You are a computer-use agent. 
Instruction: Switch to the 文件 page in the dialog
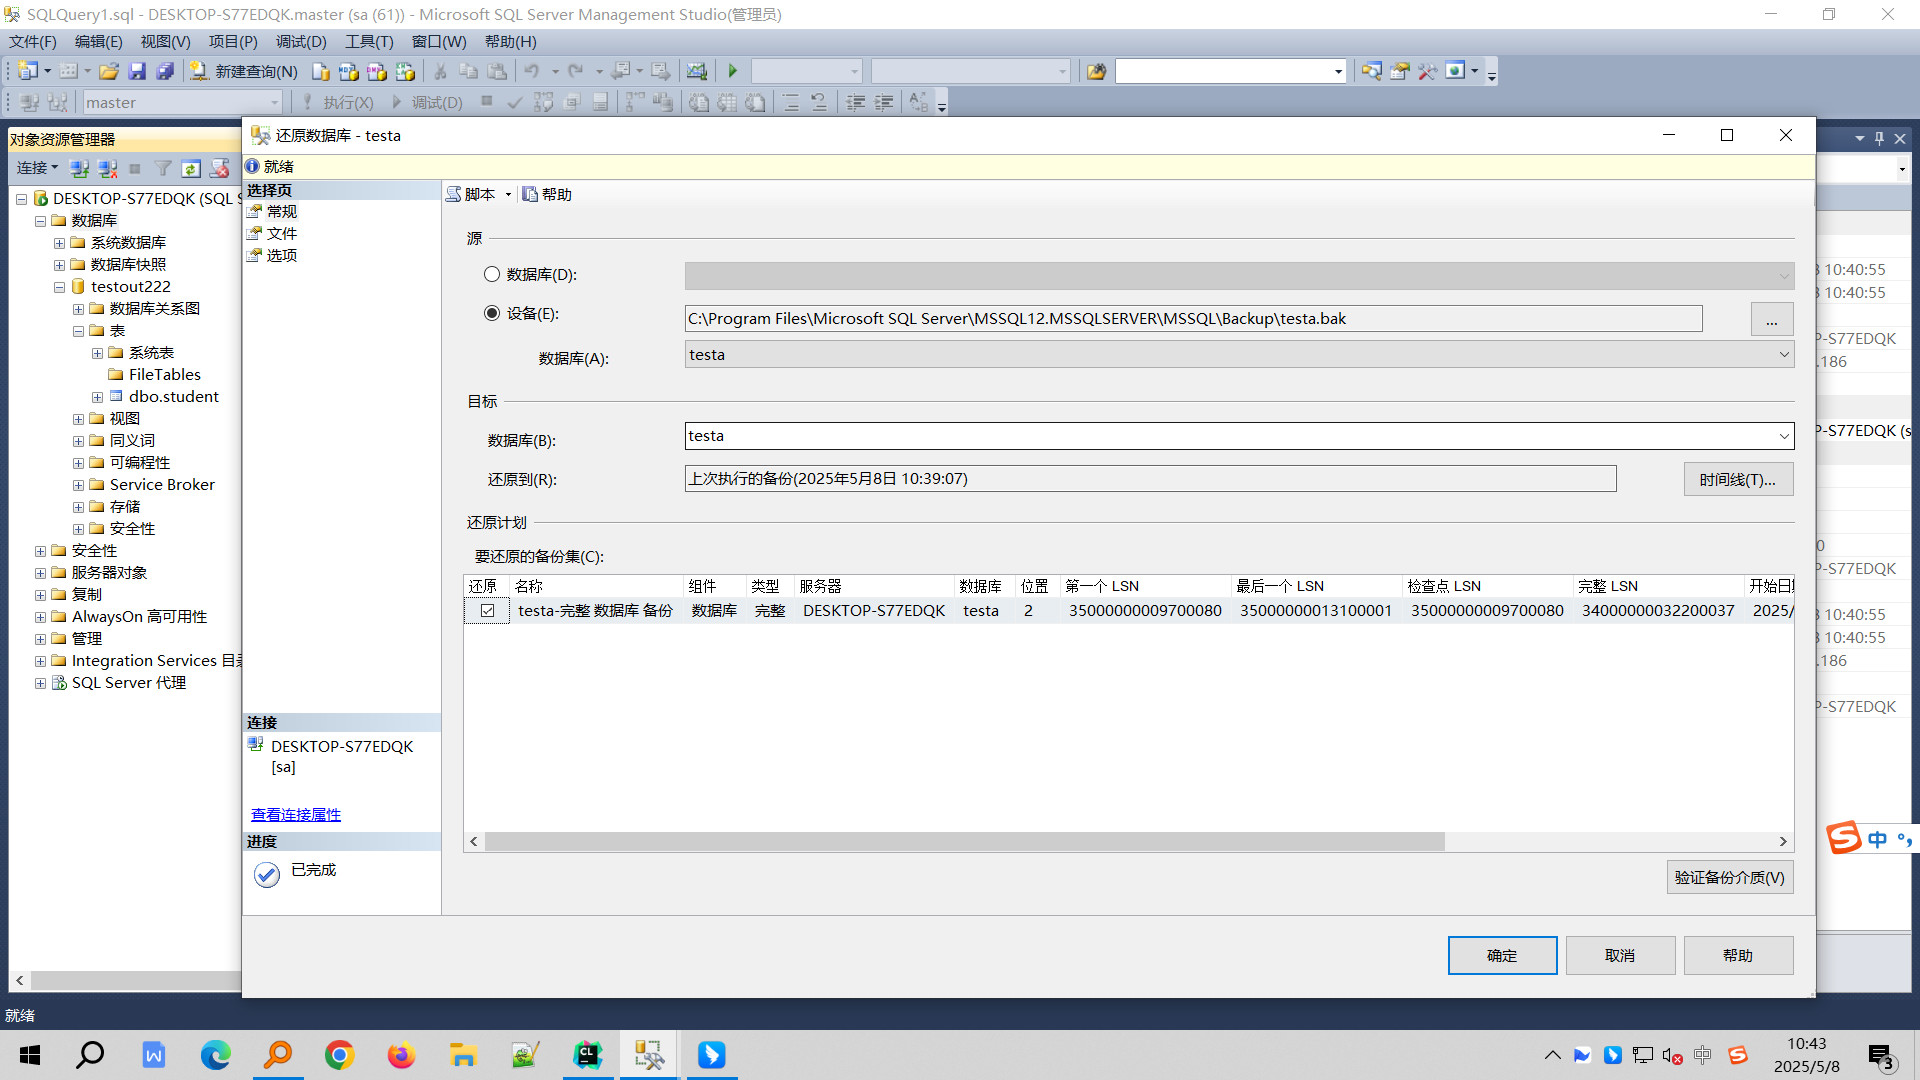click(281, 233)
